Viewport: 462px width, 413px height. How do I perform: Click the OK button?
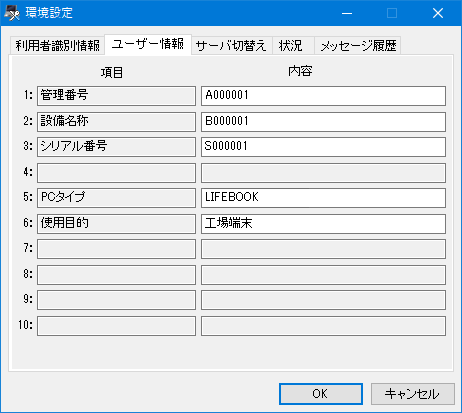[x=321, y=394]
